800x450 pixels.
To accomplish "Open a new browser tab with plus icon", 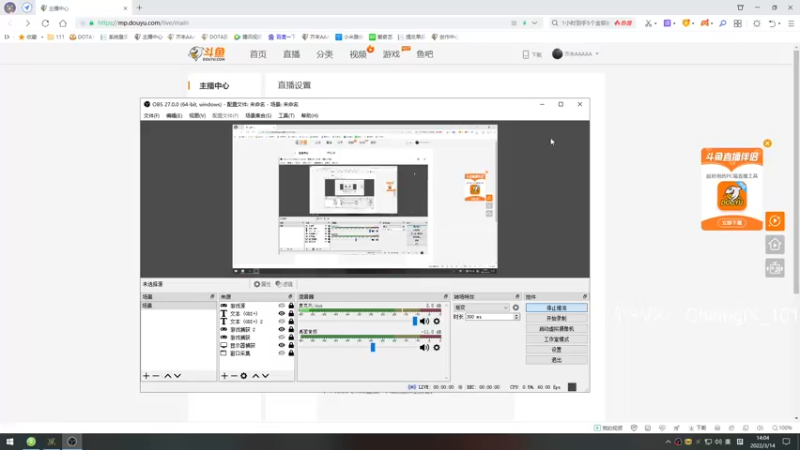I will [x=139, y=8].
